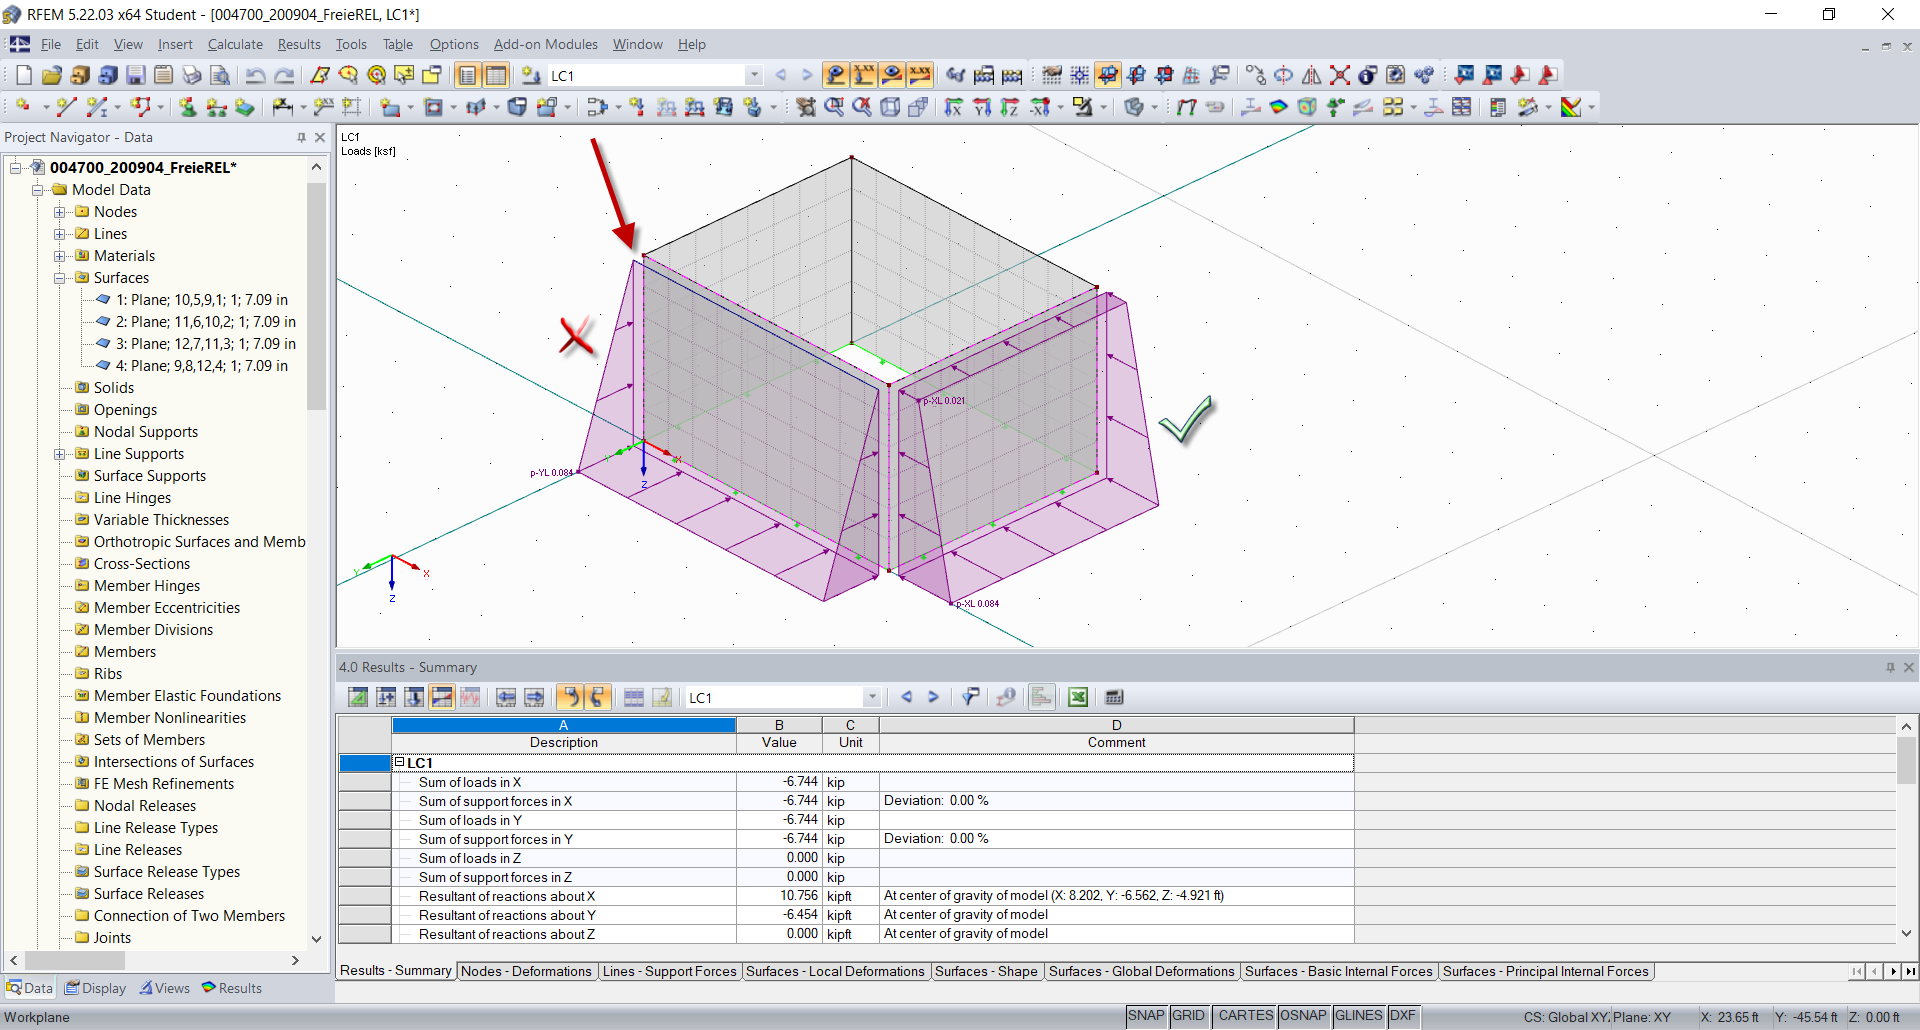1920x1030 pixels.
Task: Click the navigator vertical scrollbar
Action: (x=317, y=297)
